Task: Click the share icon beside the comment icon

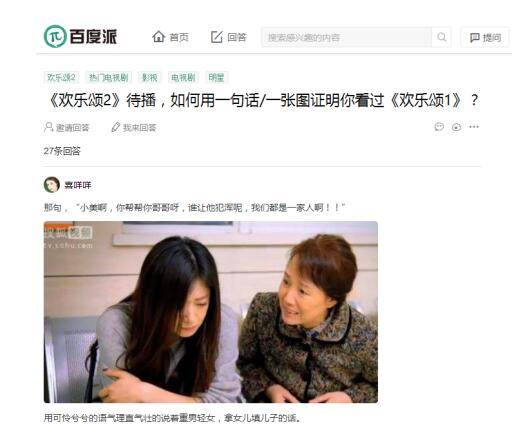Action: (457, 127)
